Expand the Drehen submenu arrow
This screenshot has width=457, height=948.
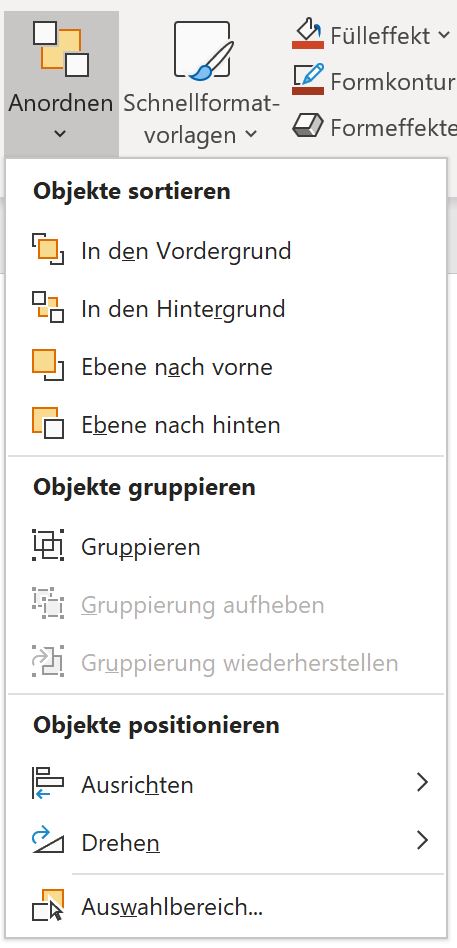(x=422, y=840)
